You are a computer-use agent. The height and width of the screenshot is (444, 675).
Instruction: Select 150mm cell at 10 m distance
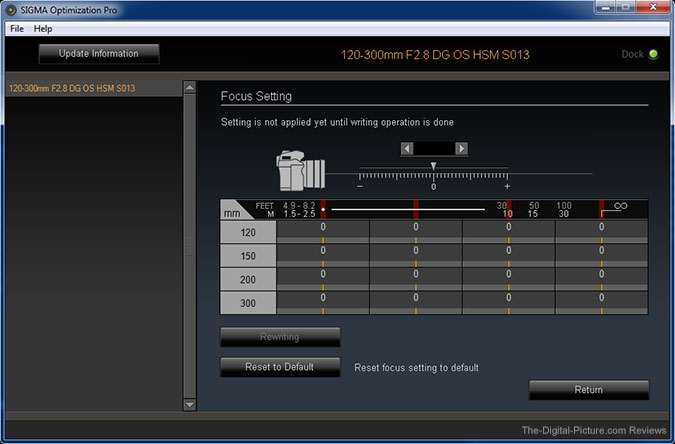[x=509, y=256]
